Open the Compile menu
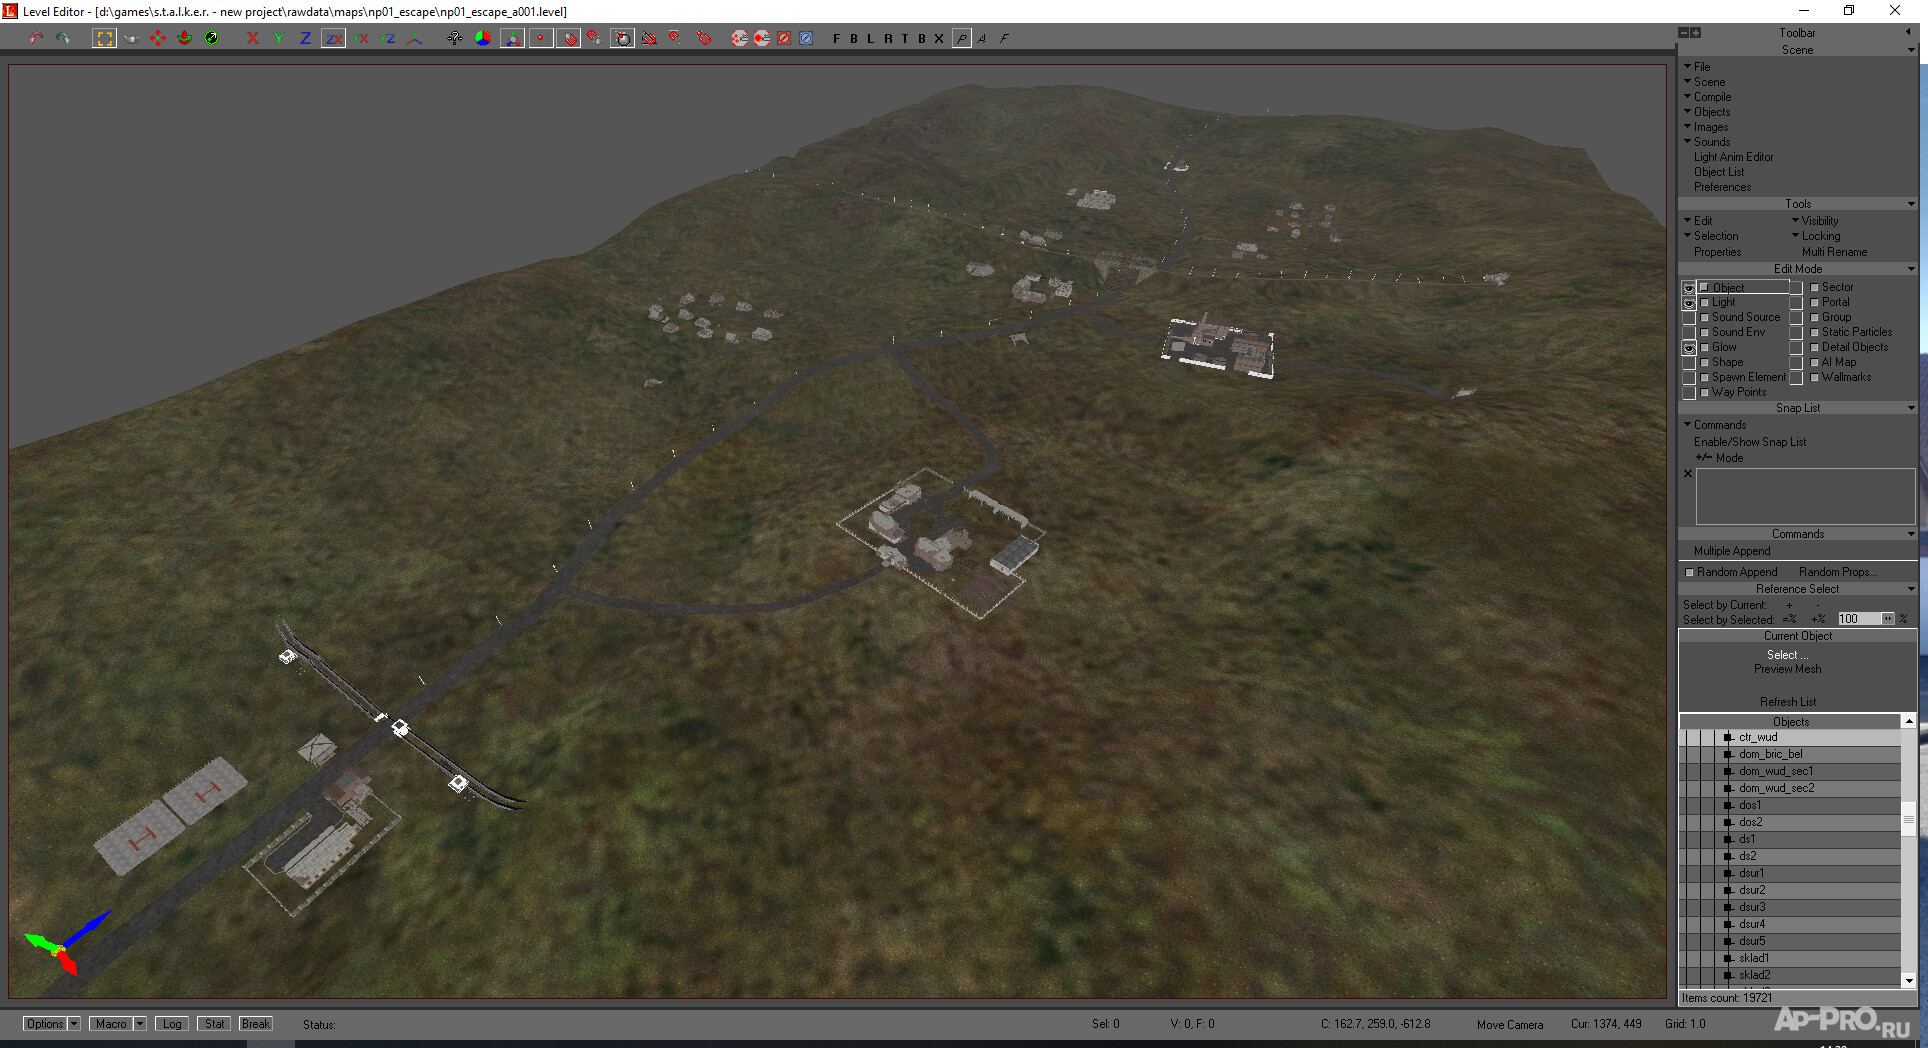This screenshot has height=1048, width=1928. point(1712,97)
